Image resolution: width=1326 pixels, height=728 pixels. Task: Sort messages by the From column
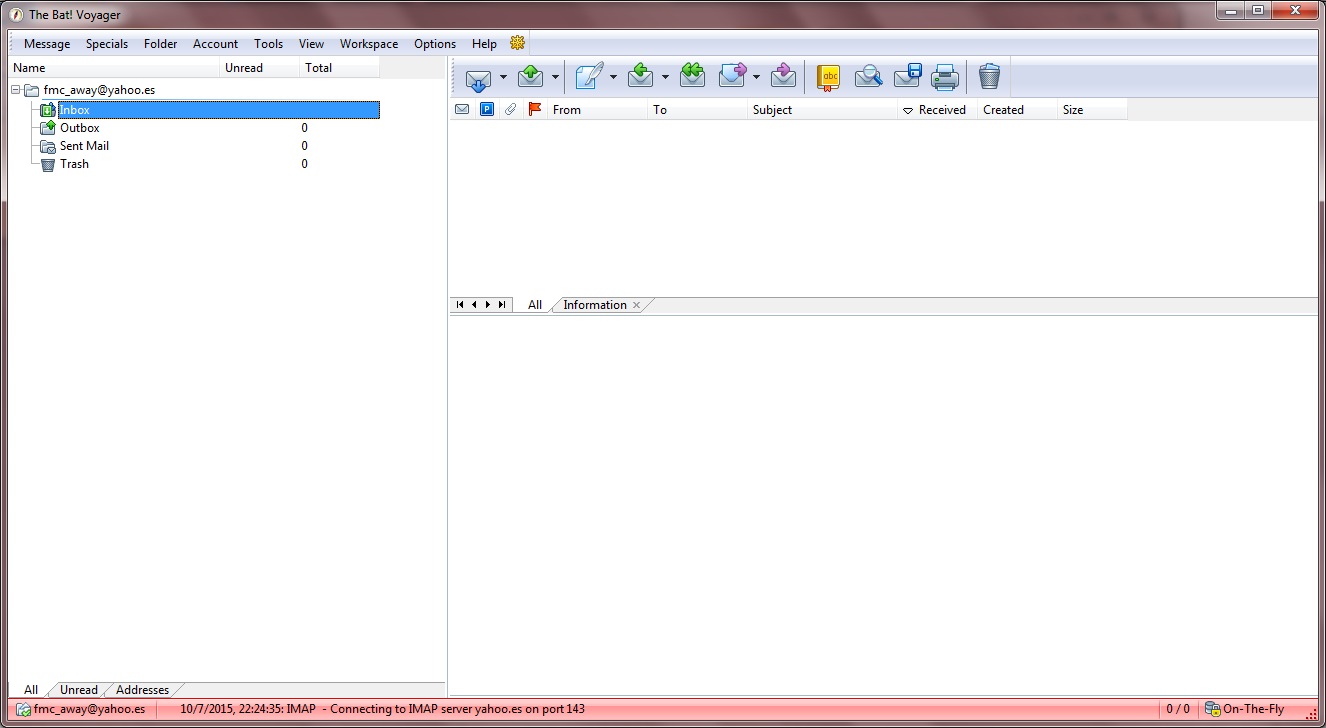[x=597, y=110]
